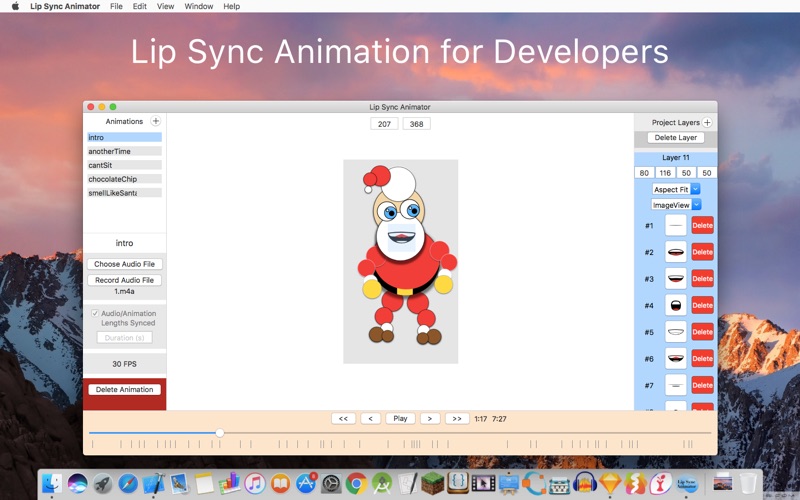Add a new project layer
Screen dimensions: 800x500
708,122
